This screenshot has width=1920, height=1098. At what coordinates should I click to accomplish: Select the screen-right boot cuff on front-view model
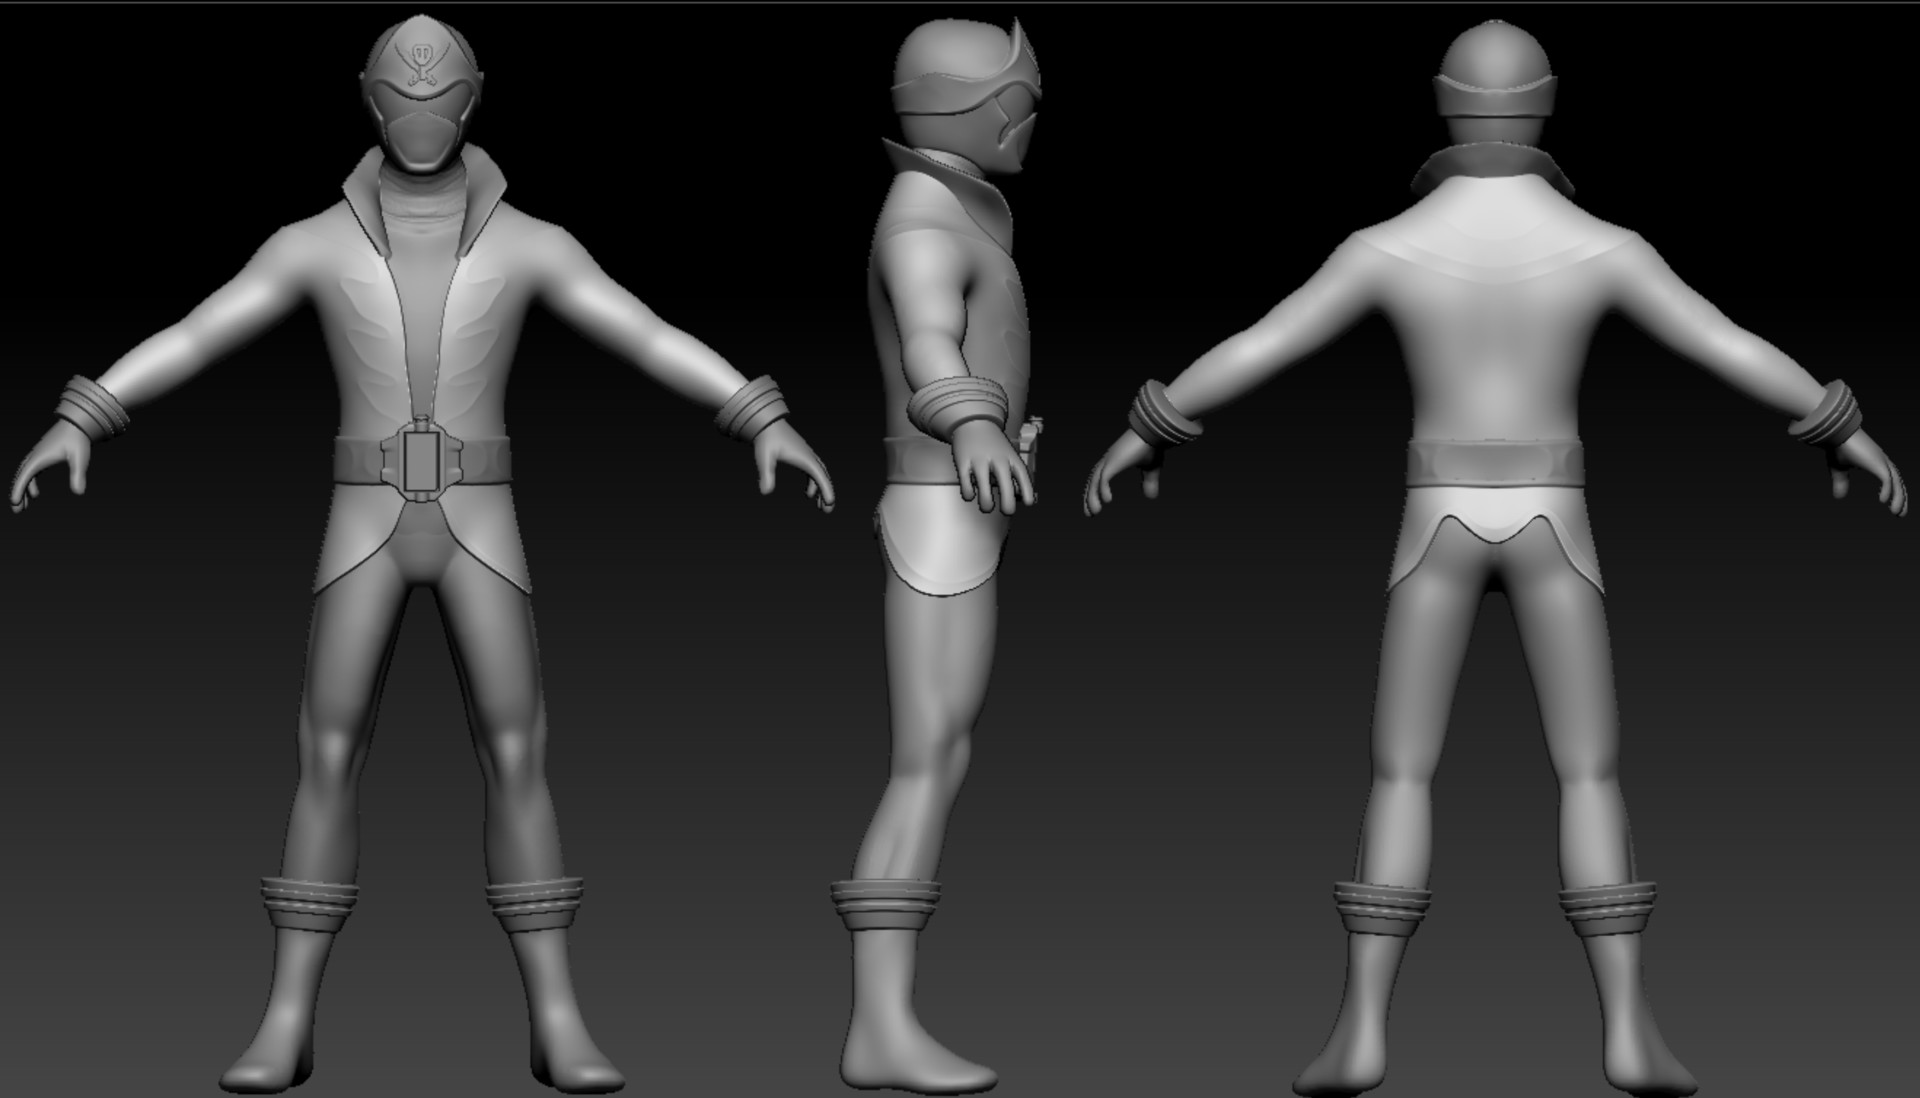pyautogui.click(x=535, y=903)
